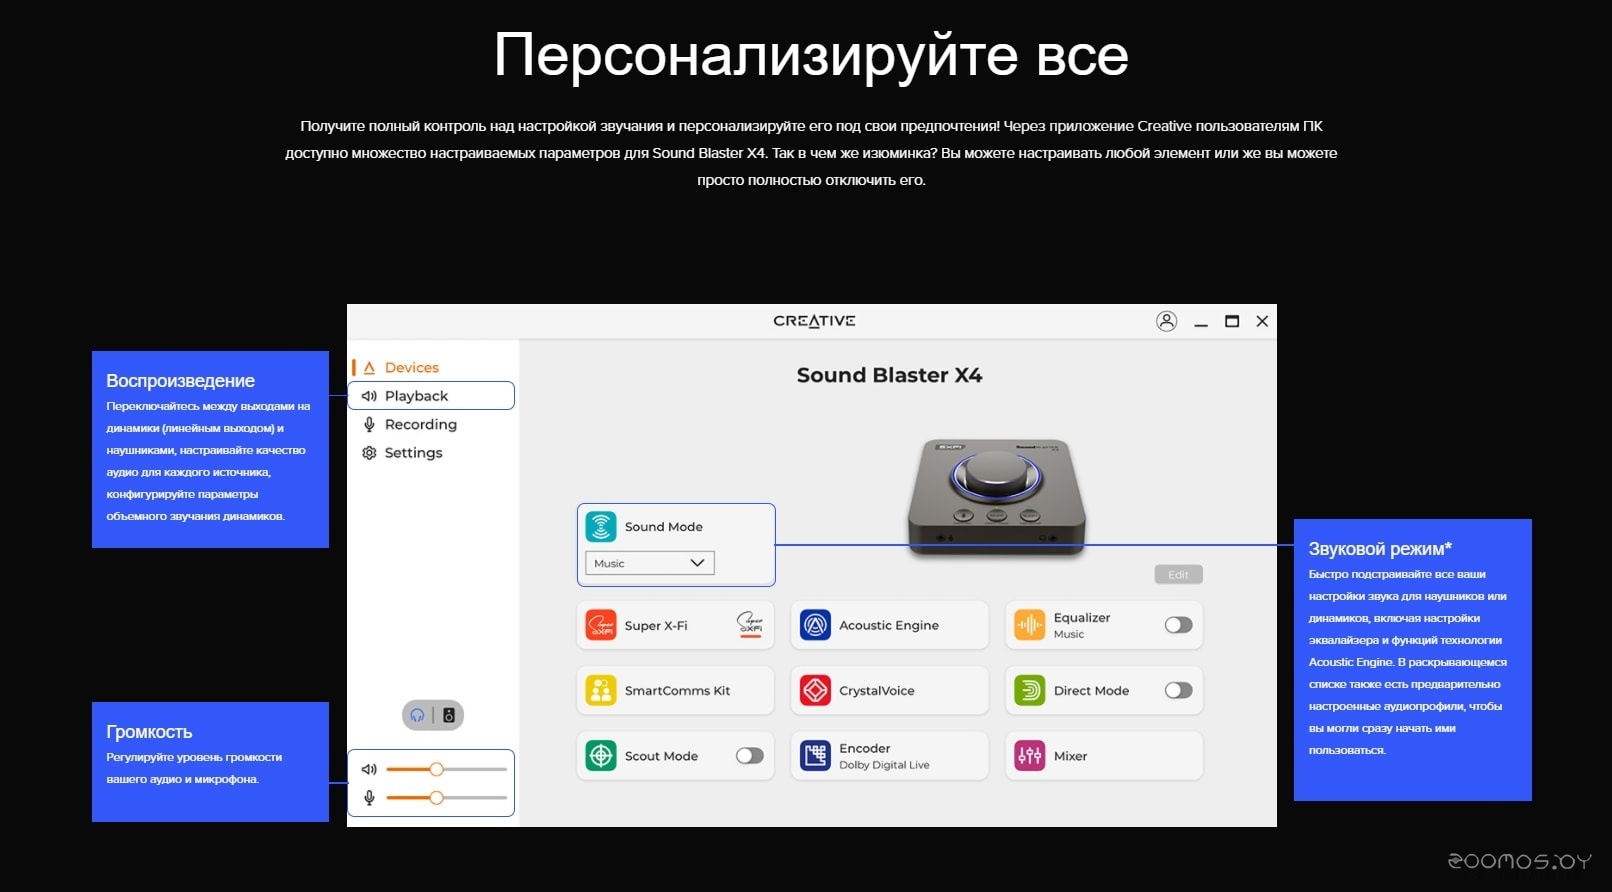Click the 'Звуковой режим*' callout heading

tap(1380, 549)
